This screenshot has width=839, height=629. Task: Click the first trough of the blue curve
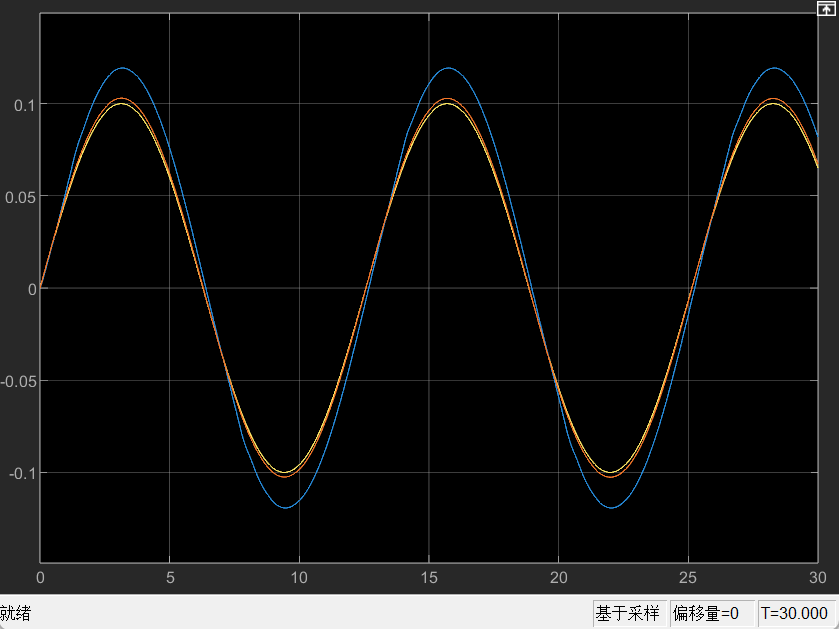pyautogui.click(x=286, y=508)
